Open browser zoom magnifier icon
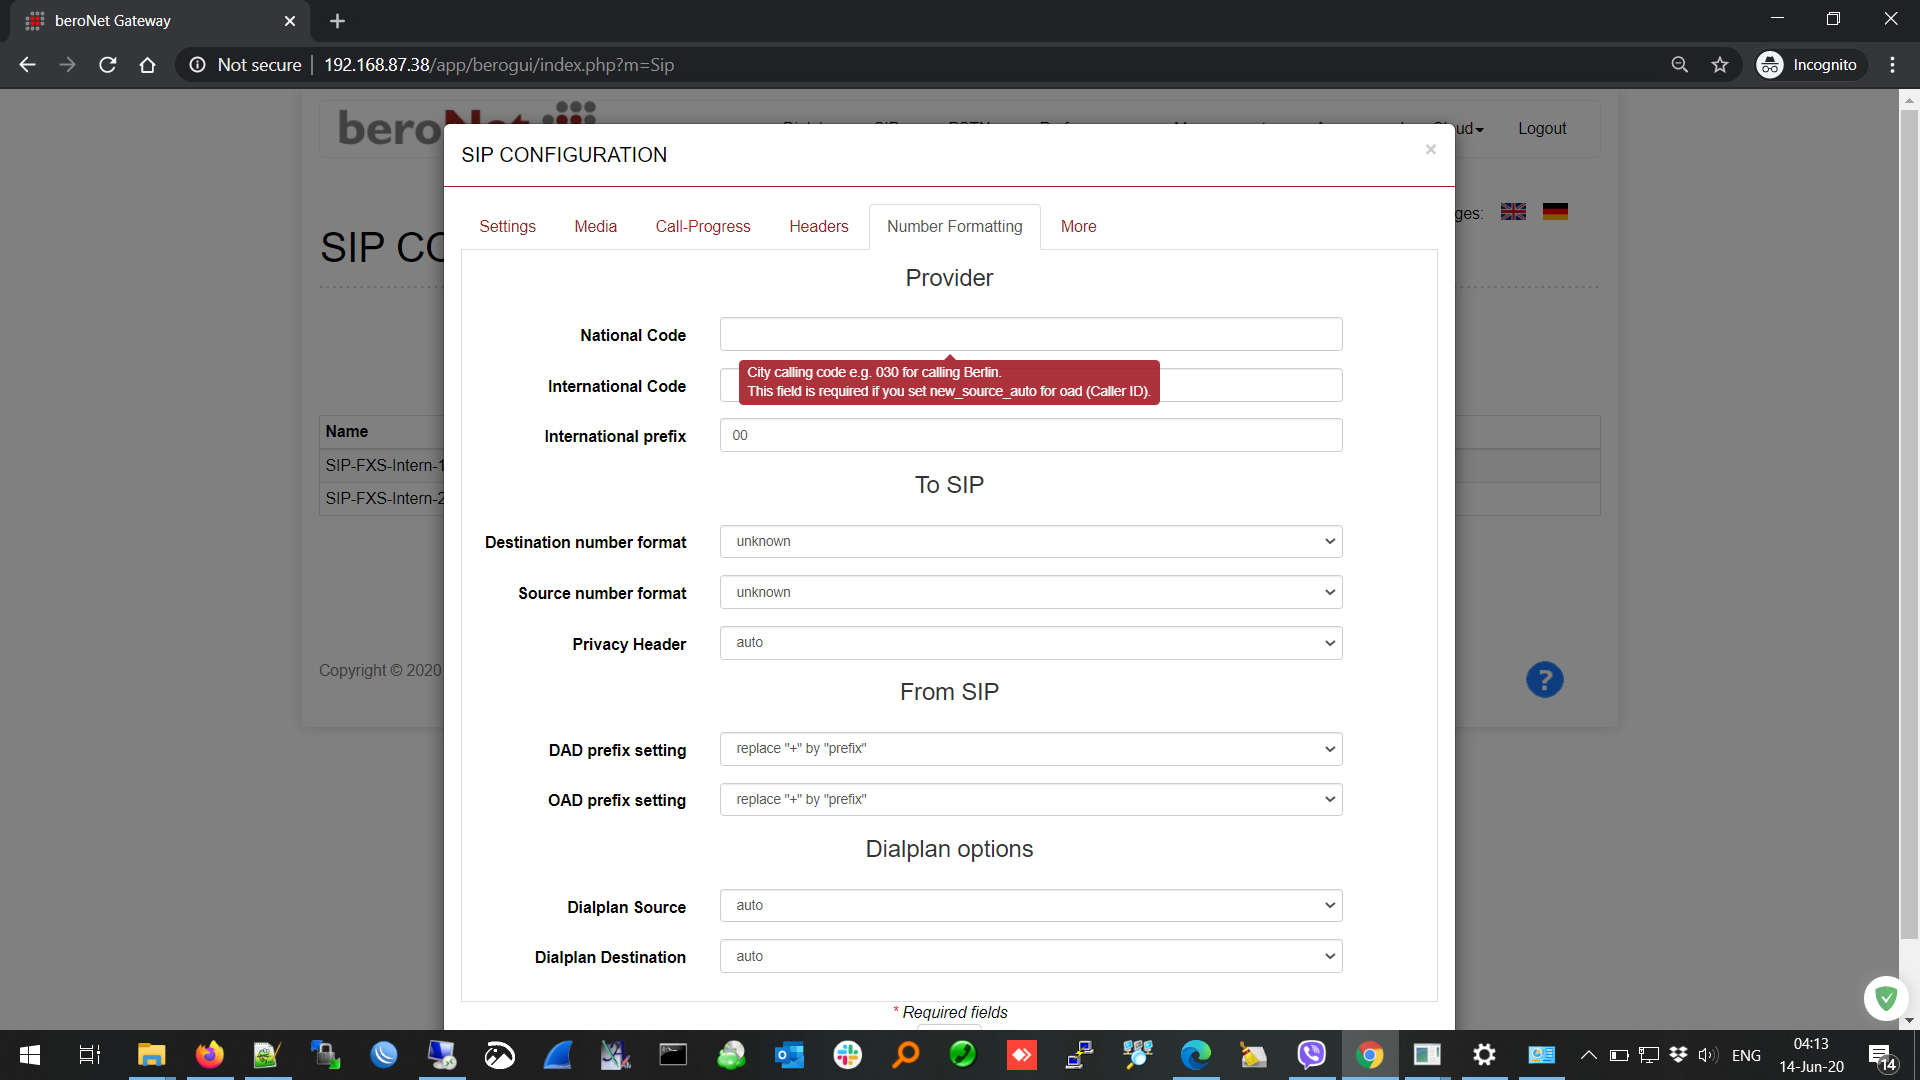This screenshot has height=1080, width=1920. click(1679, 65)
